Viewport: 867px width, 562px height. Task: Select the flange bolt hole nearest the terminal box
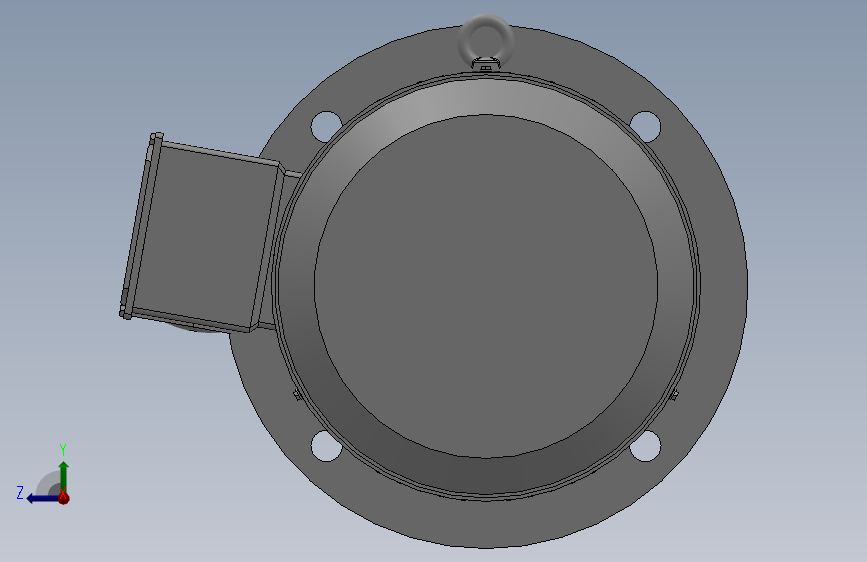click(x=326, y=126)
